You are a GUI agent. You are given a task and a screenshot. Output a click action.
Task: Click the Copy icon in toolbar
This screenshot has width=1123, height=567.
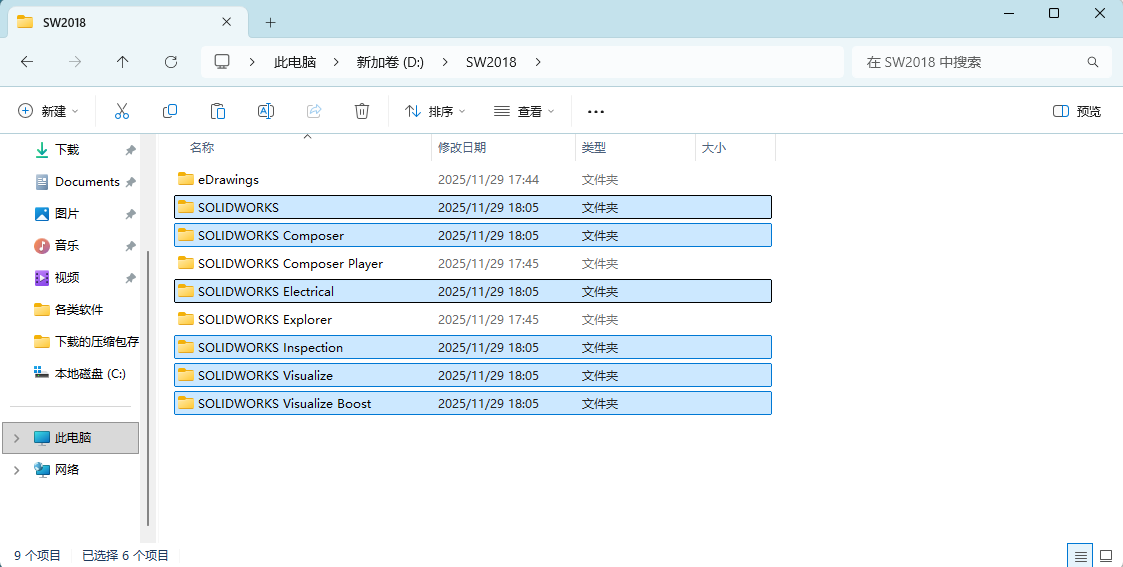pyautogui.click(x=170, y=111)
